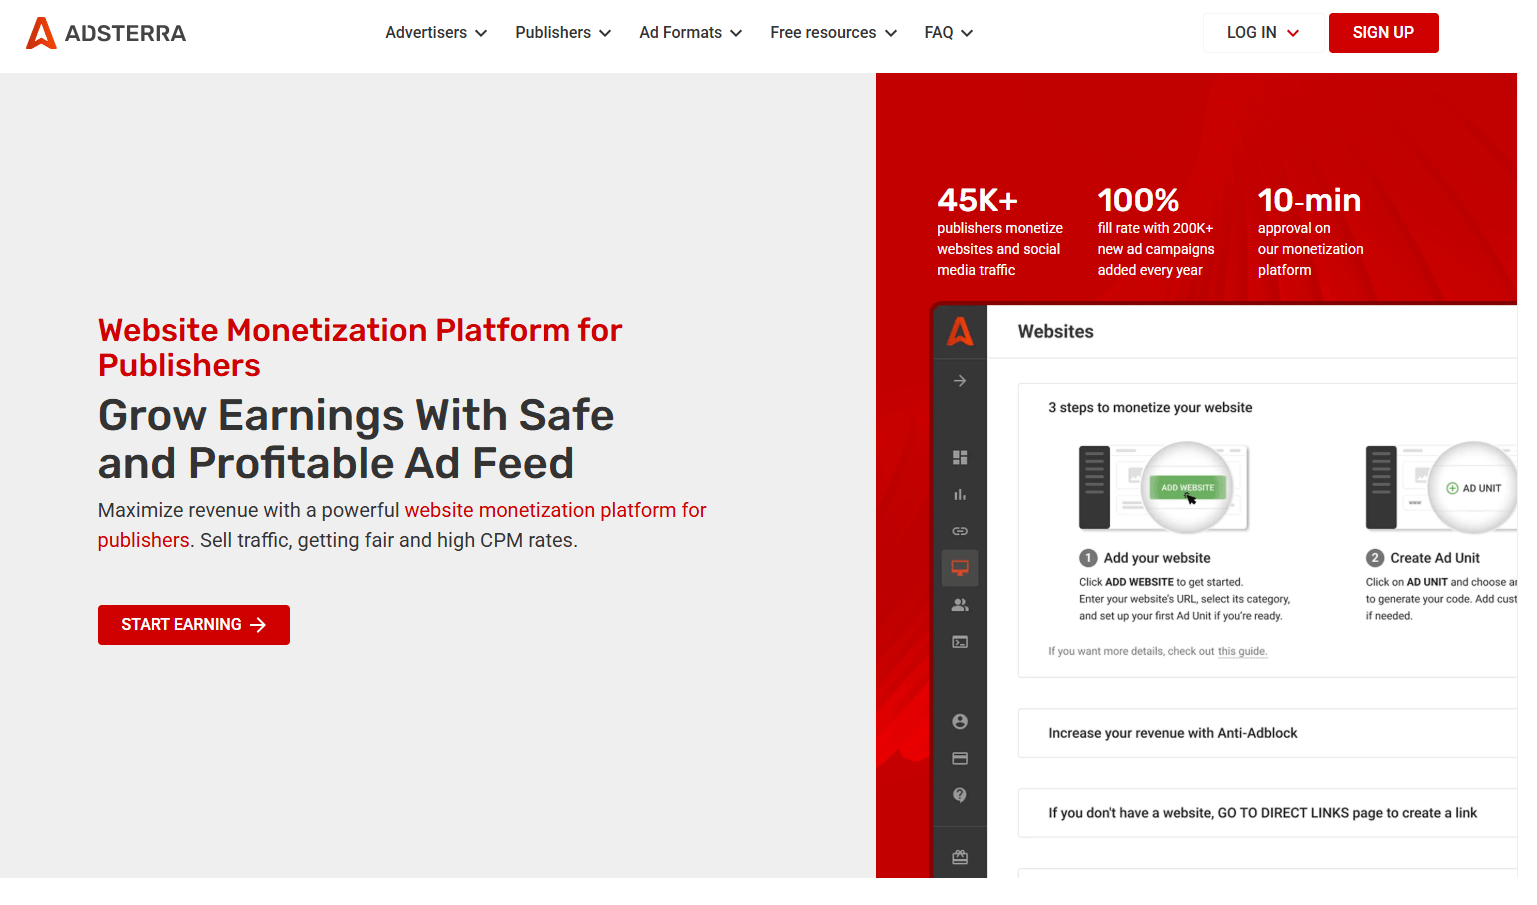Click the 'Websites' page title
The width and height of the screenshot is (1537, 905).
coord(1056,332)
